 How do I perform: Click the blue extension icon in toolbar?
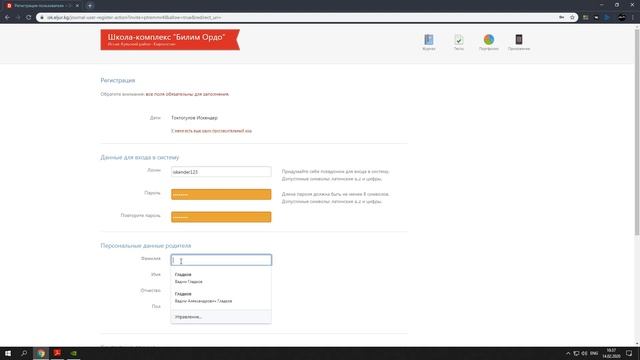coord(607,18)
